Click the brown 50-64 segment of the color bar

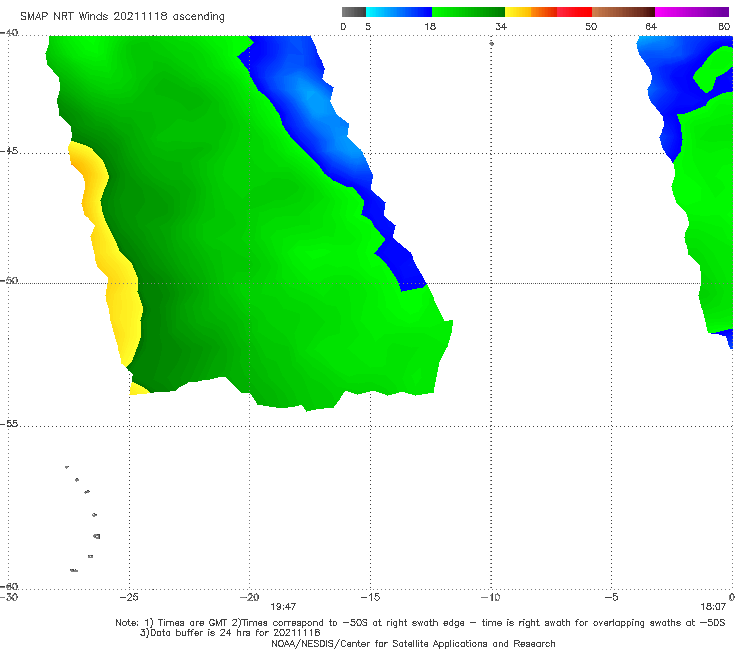(623, 12)
